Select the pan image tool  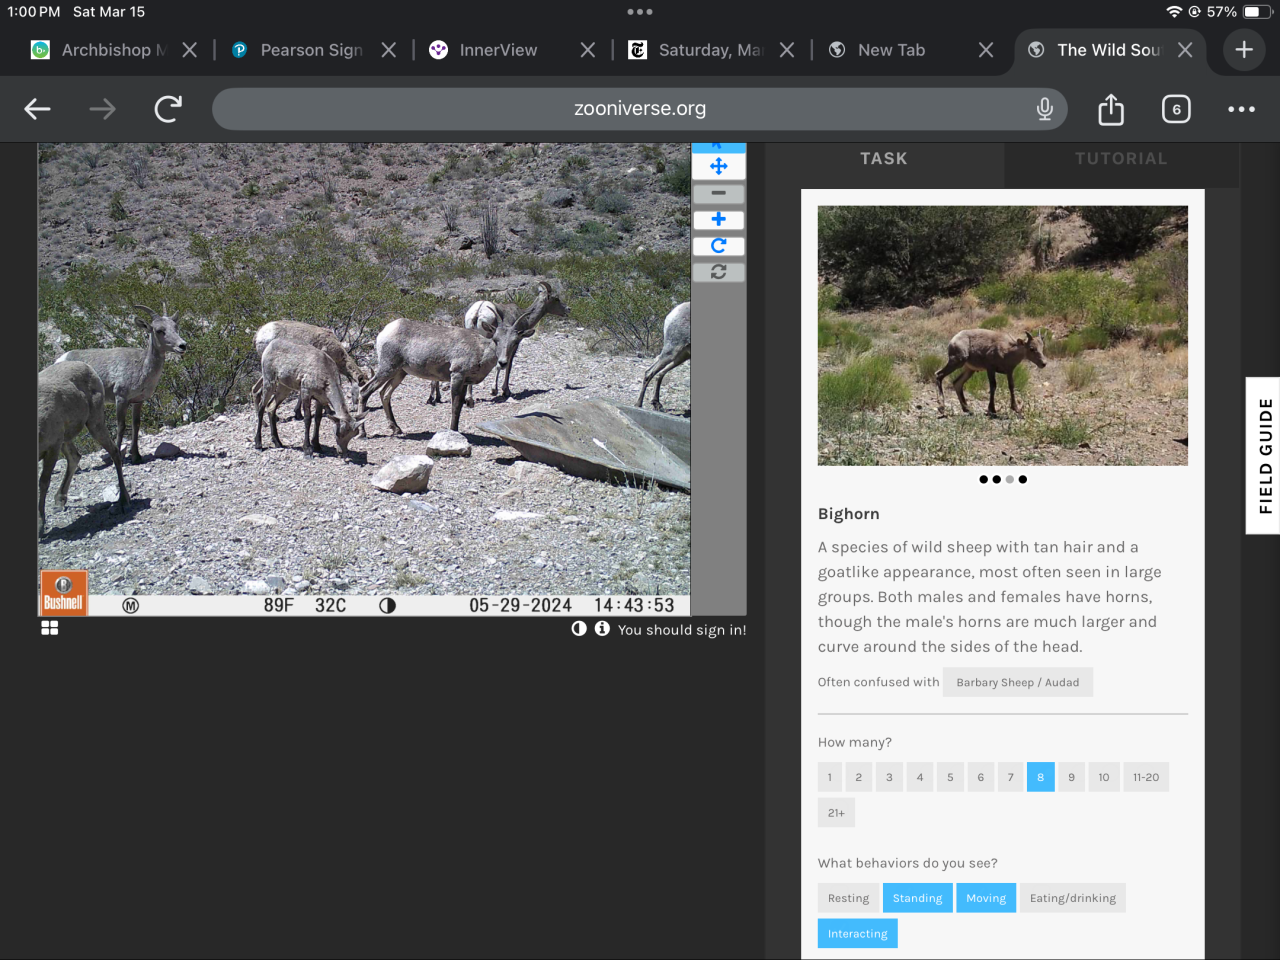(718, 167)
